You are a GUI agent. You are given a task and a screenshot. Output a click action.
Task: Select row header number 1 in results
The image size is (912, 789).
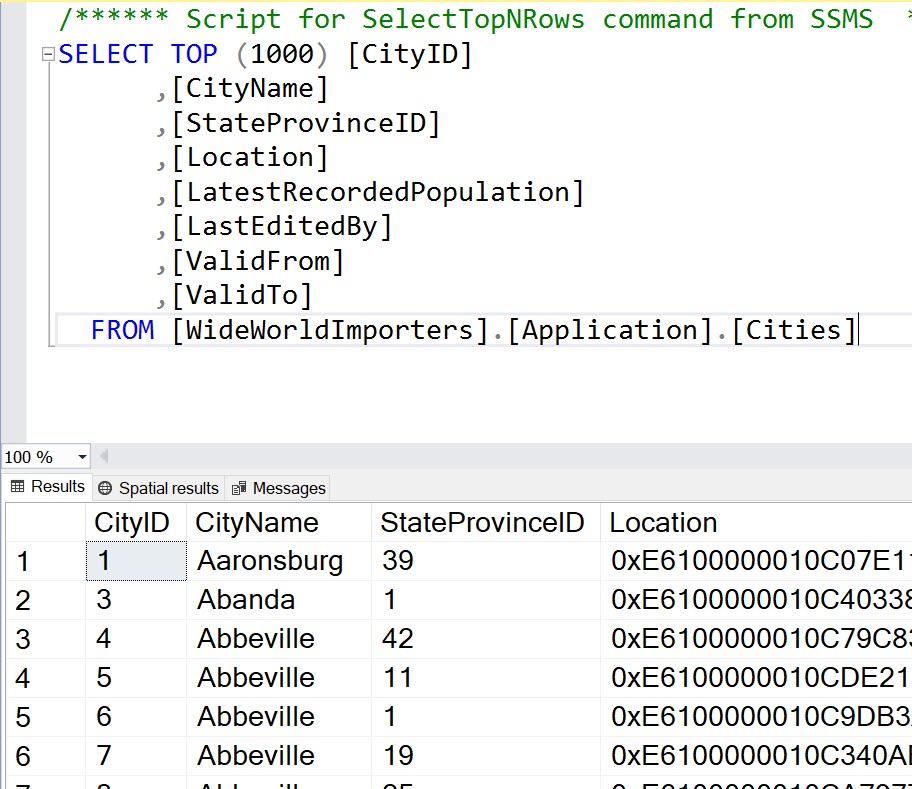click(x=46, y=561)
